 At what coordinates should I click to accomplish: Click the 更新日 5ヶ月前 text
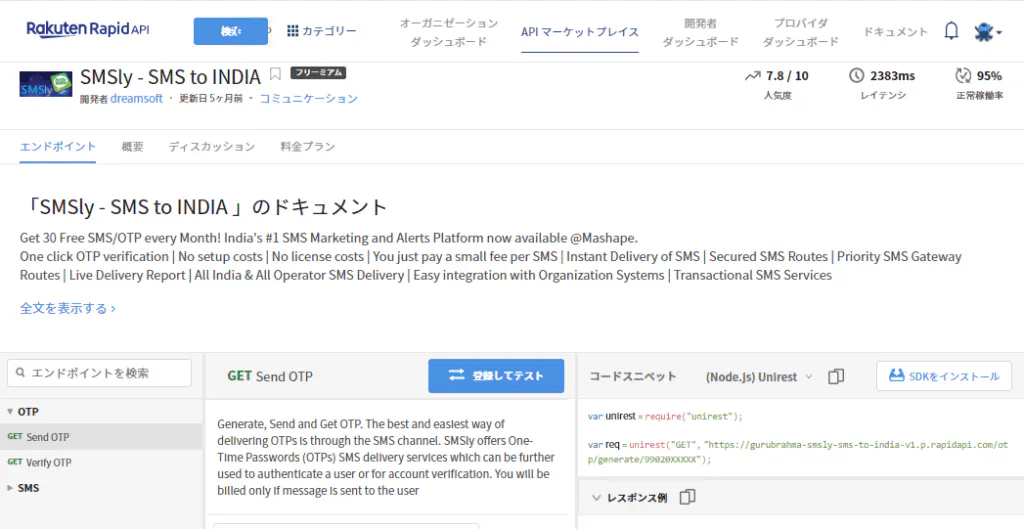(211, 99)
